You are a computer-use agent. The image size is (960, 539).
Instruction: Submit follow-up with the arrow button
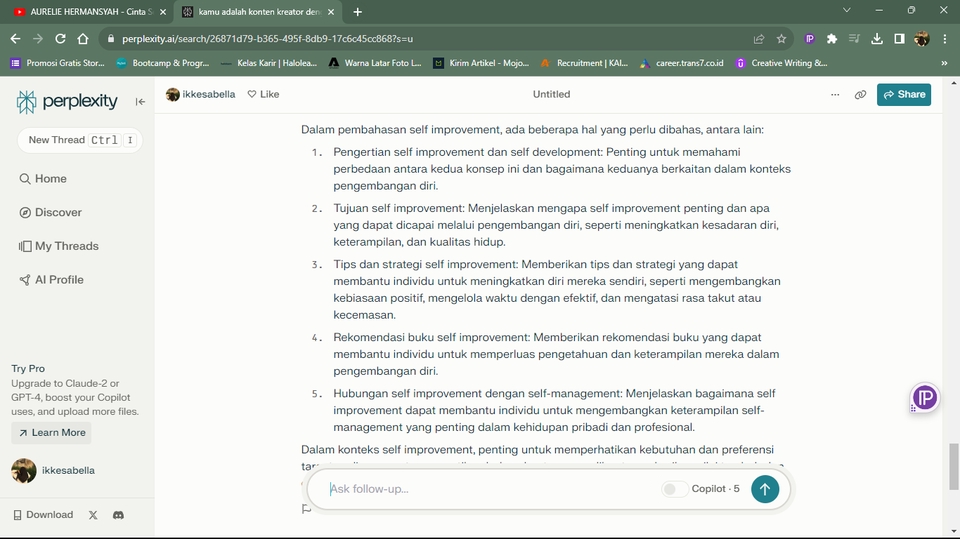pos(765,489)
